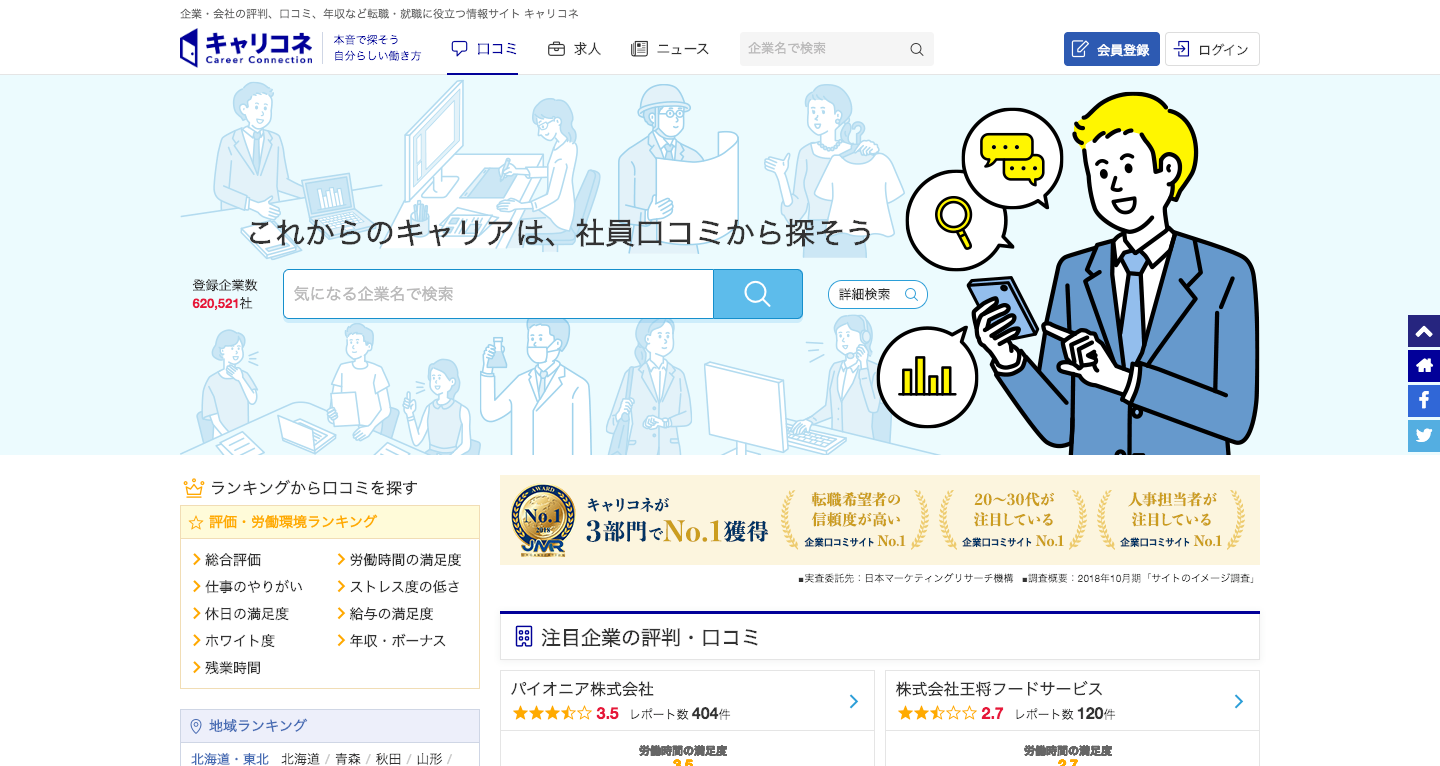
Task: Click the 評価・労働環境ランキング heading
Action: click(293, 522)
